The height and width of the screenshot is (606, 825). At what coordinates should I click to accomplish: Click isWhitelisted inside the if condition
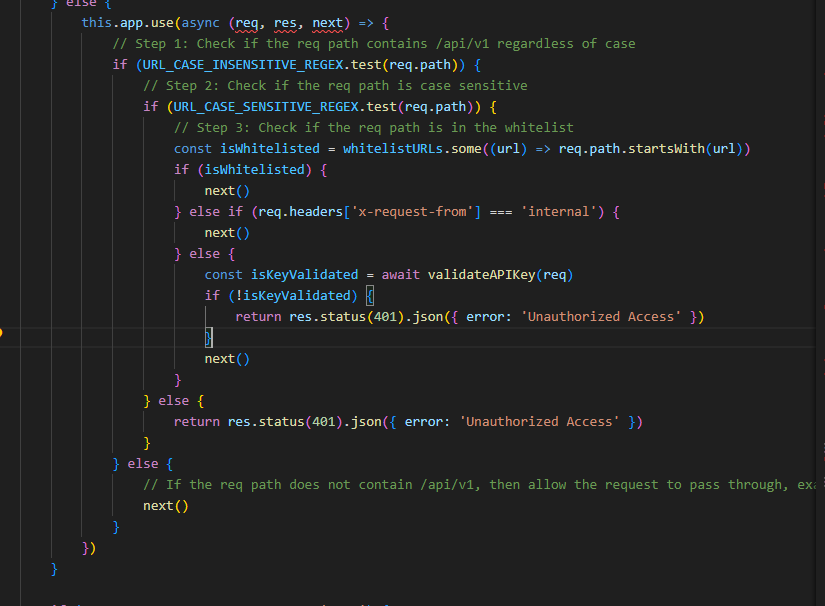pos(255,170)
